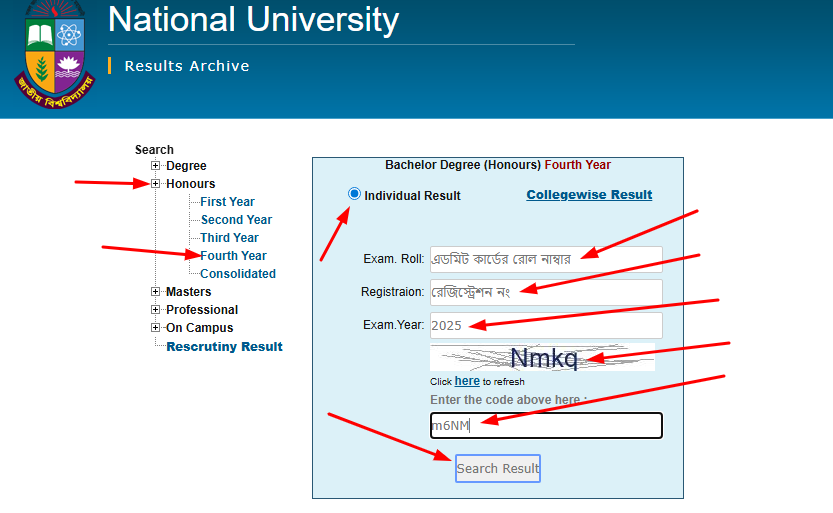Click the Bachelor Degree (Honours) Fourth Year heading
833x513 pixels.
click(498, 165)
